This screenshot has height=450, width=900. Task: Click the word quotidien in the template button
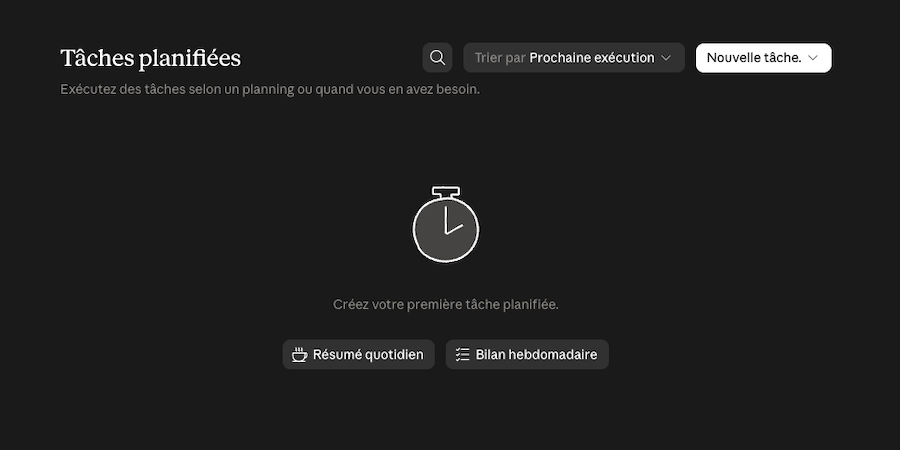394,355
